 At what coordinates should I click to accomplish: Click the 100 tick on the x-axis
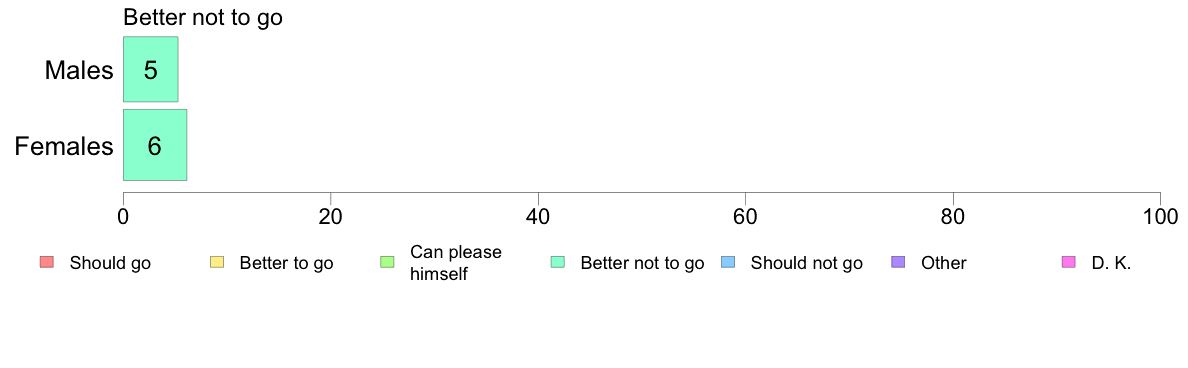pyautogui.click(x=1160, y=215)
